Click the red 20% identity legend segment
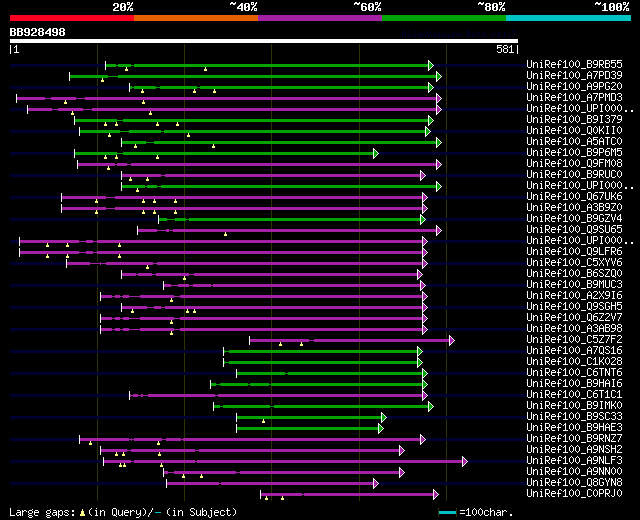The image size is (640, 520). click(x=72, y=18)
